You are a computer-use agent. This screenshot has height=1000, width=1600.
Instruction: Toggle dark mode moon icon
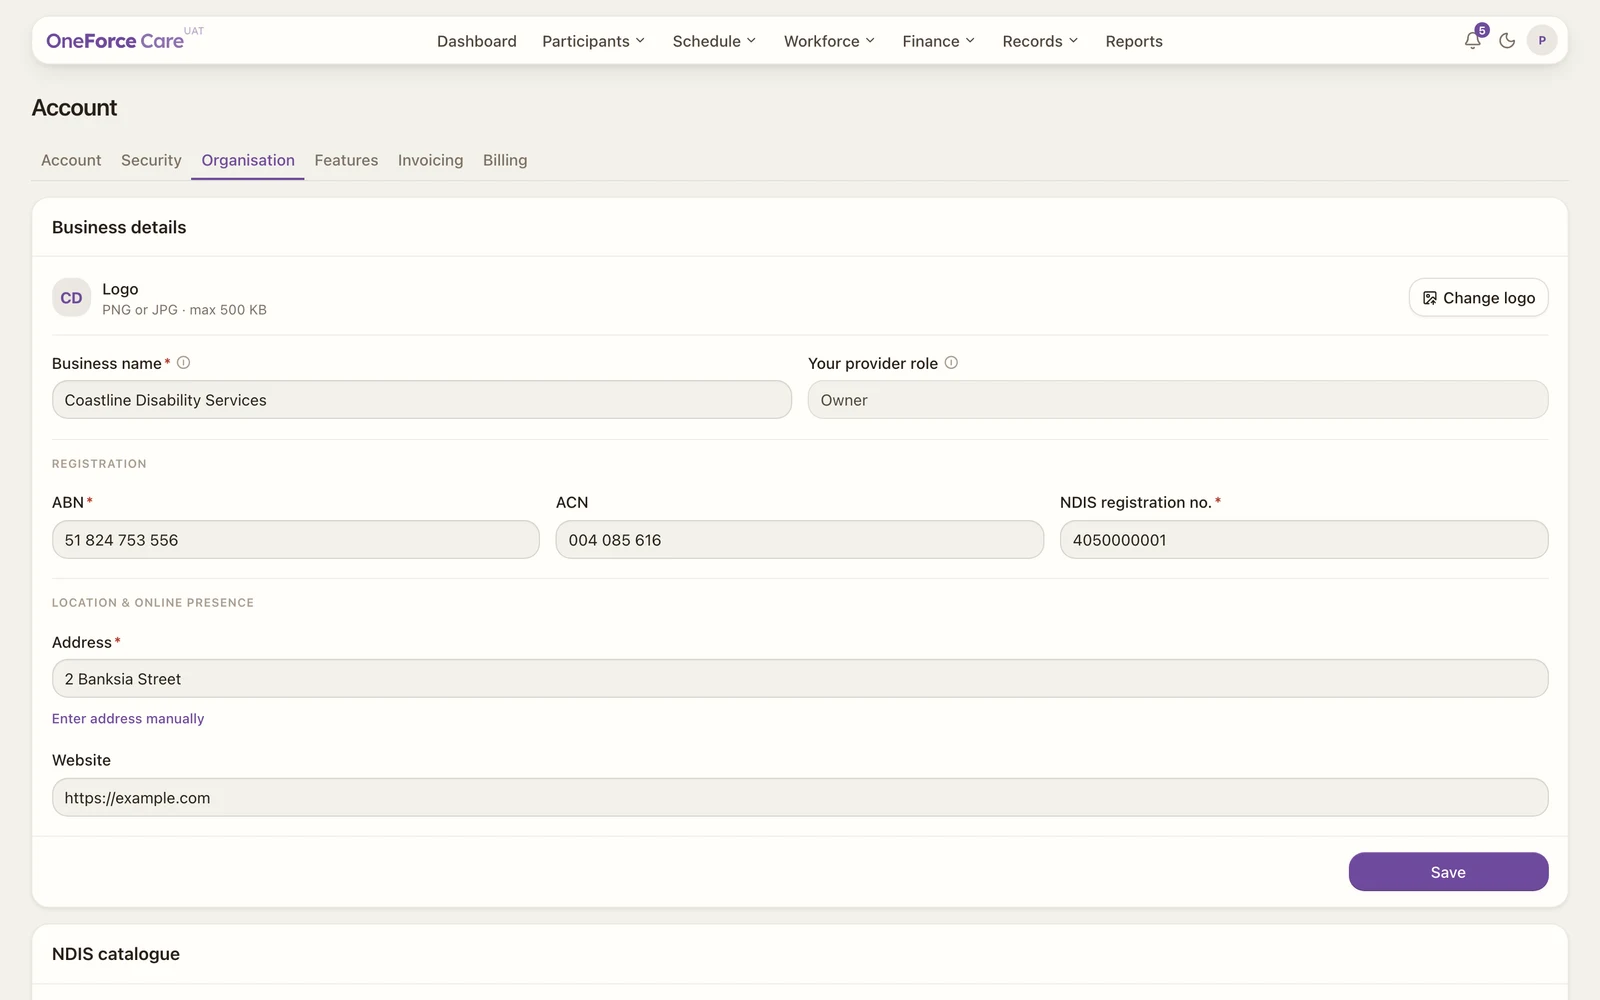(x=1507, y=41)
